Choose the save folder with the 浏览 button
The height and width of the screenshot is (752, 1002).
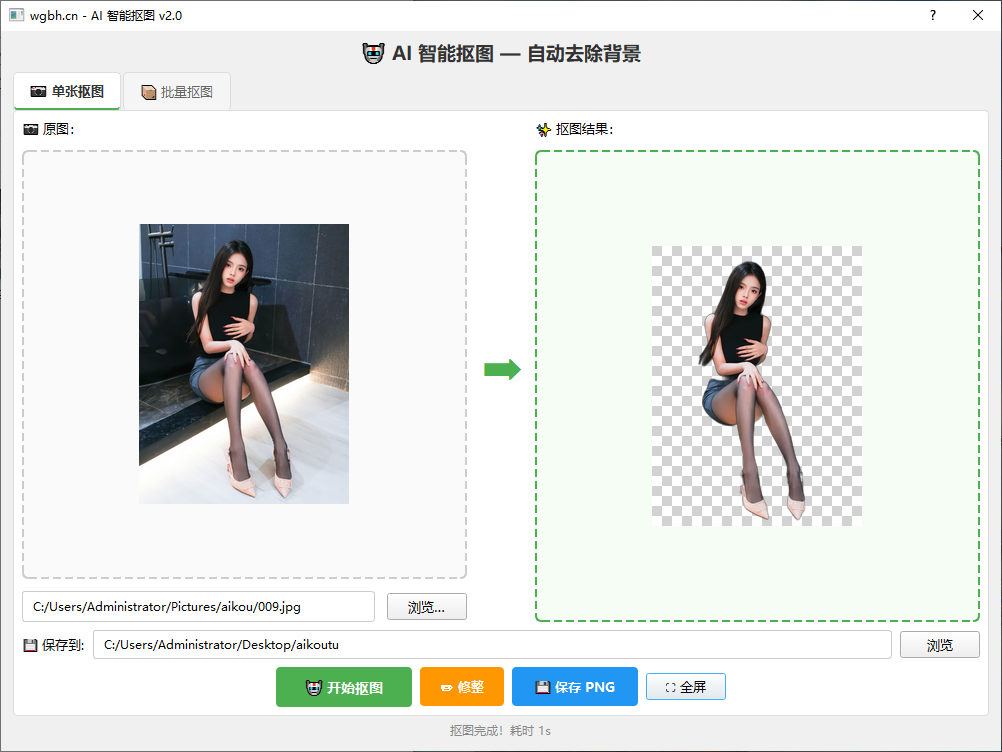pos(940,645)
